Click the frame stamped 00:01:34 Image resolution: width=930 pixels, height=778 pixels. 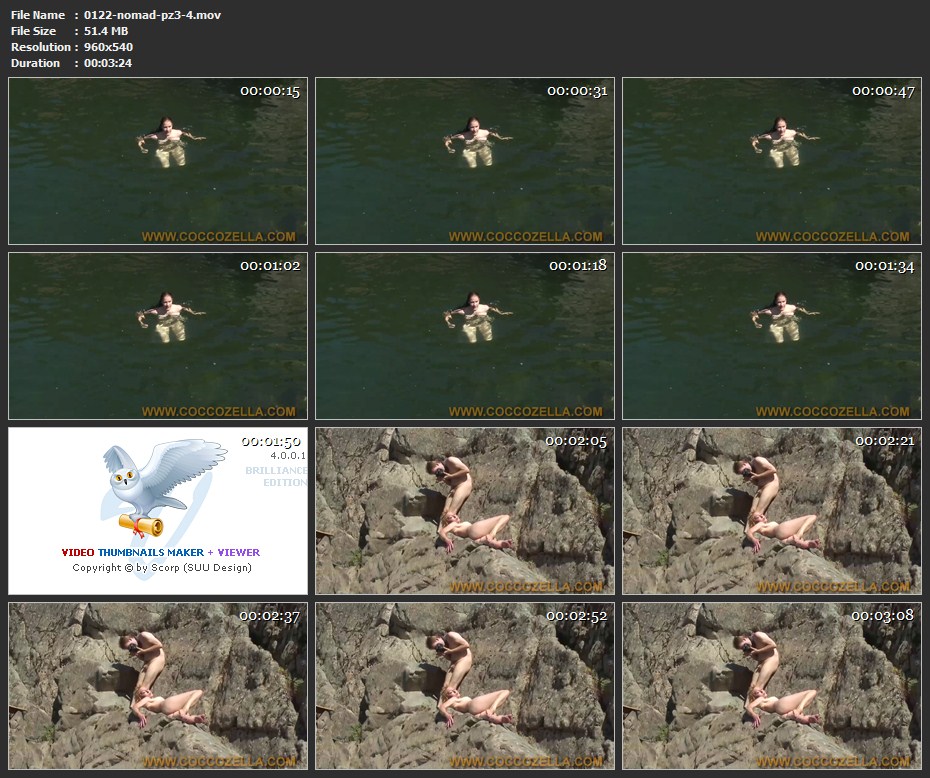click(772, 336)
